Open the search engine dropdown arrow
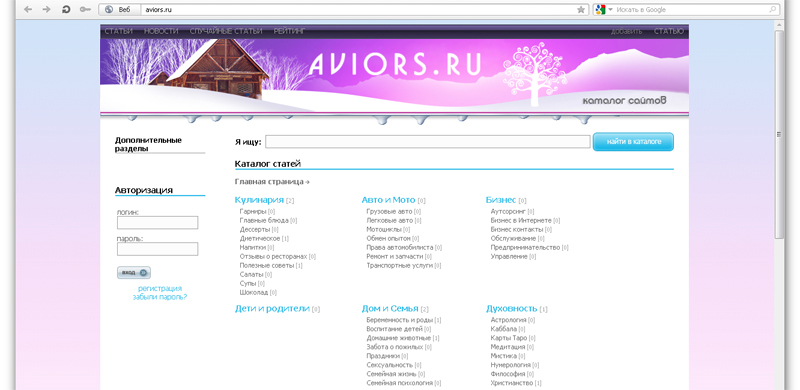 click(x=610, y=9)
